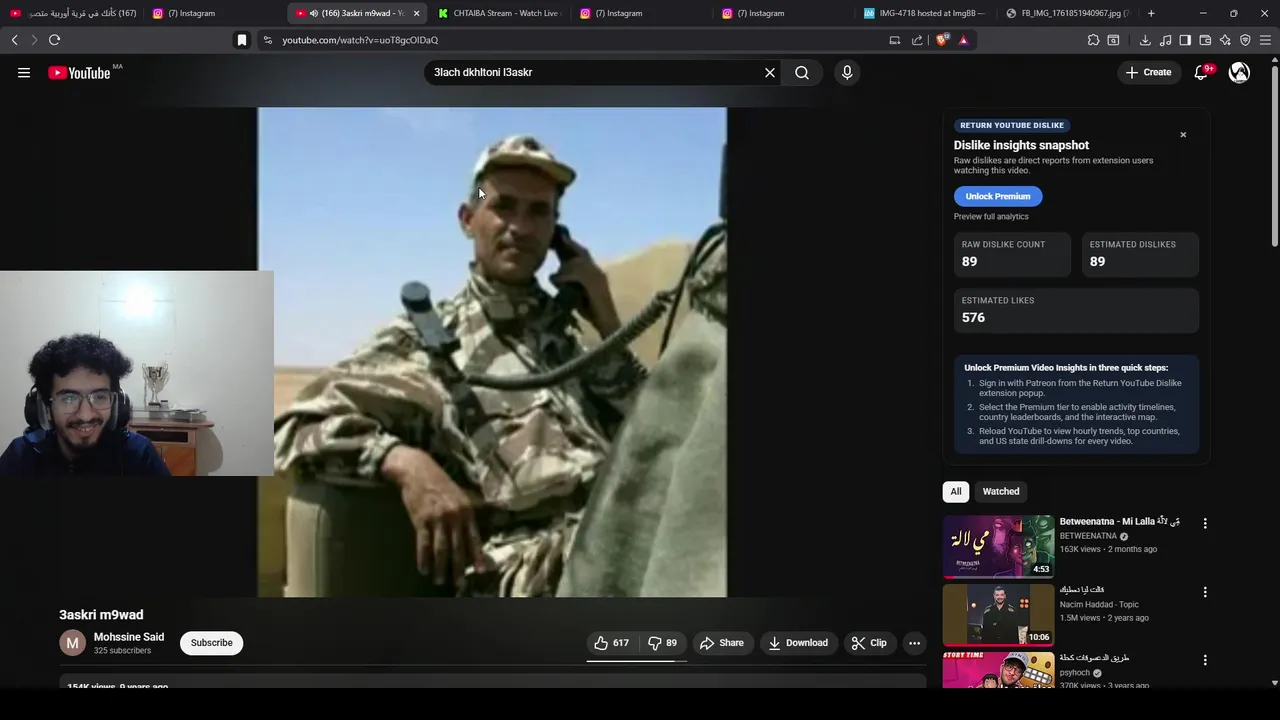
Task: Run search with magnifier button
Action: click(802, 72)
